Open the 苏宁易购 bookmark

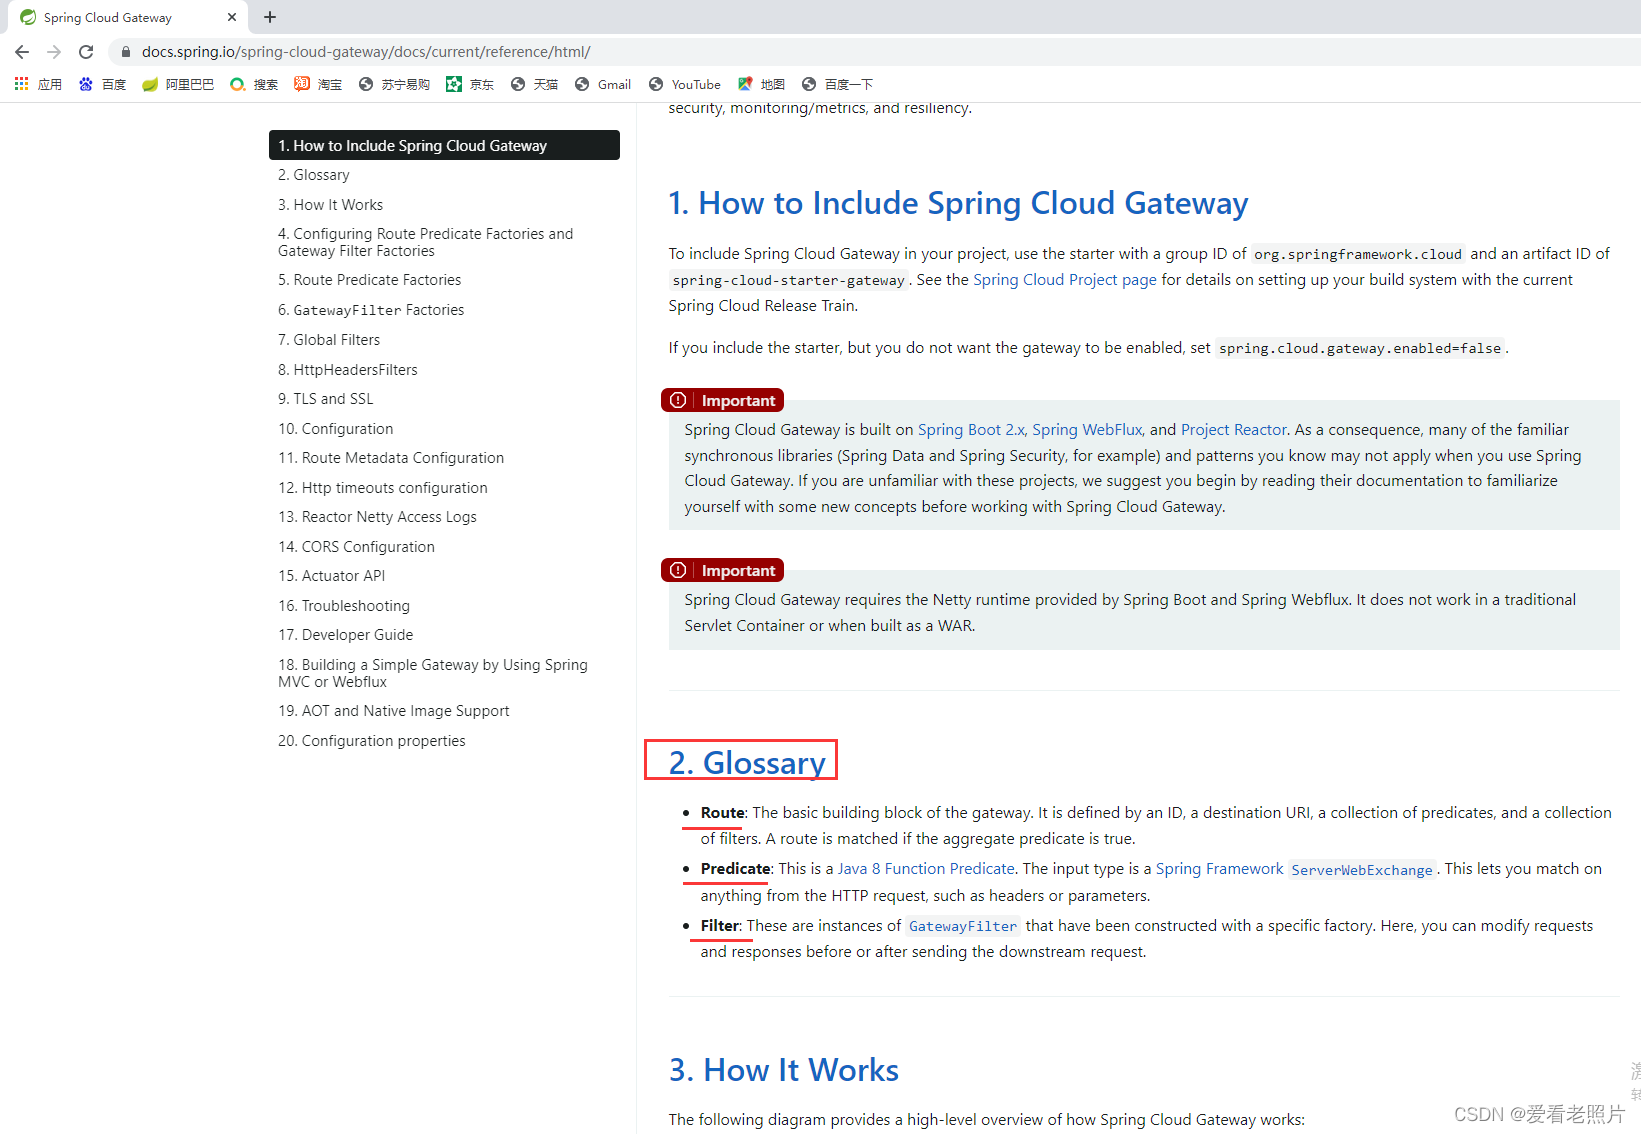click(x=394, y=84)
